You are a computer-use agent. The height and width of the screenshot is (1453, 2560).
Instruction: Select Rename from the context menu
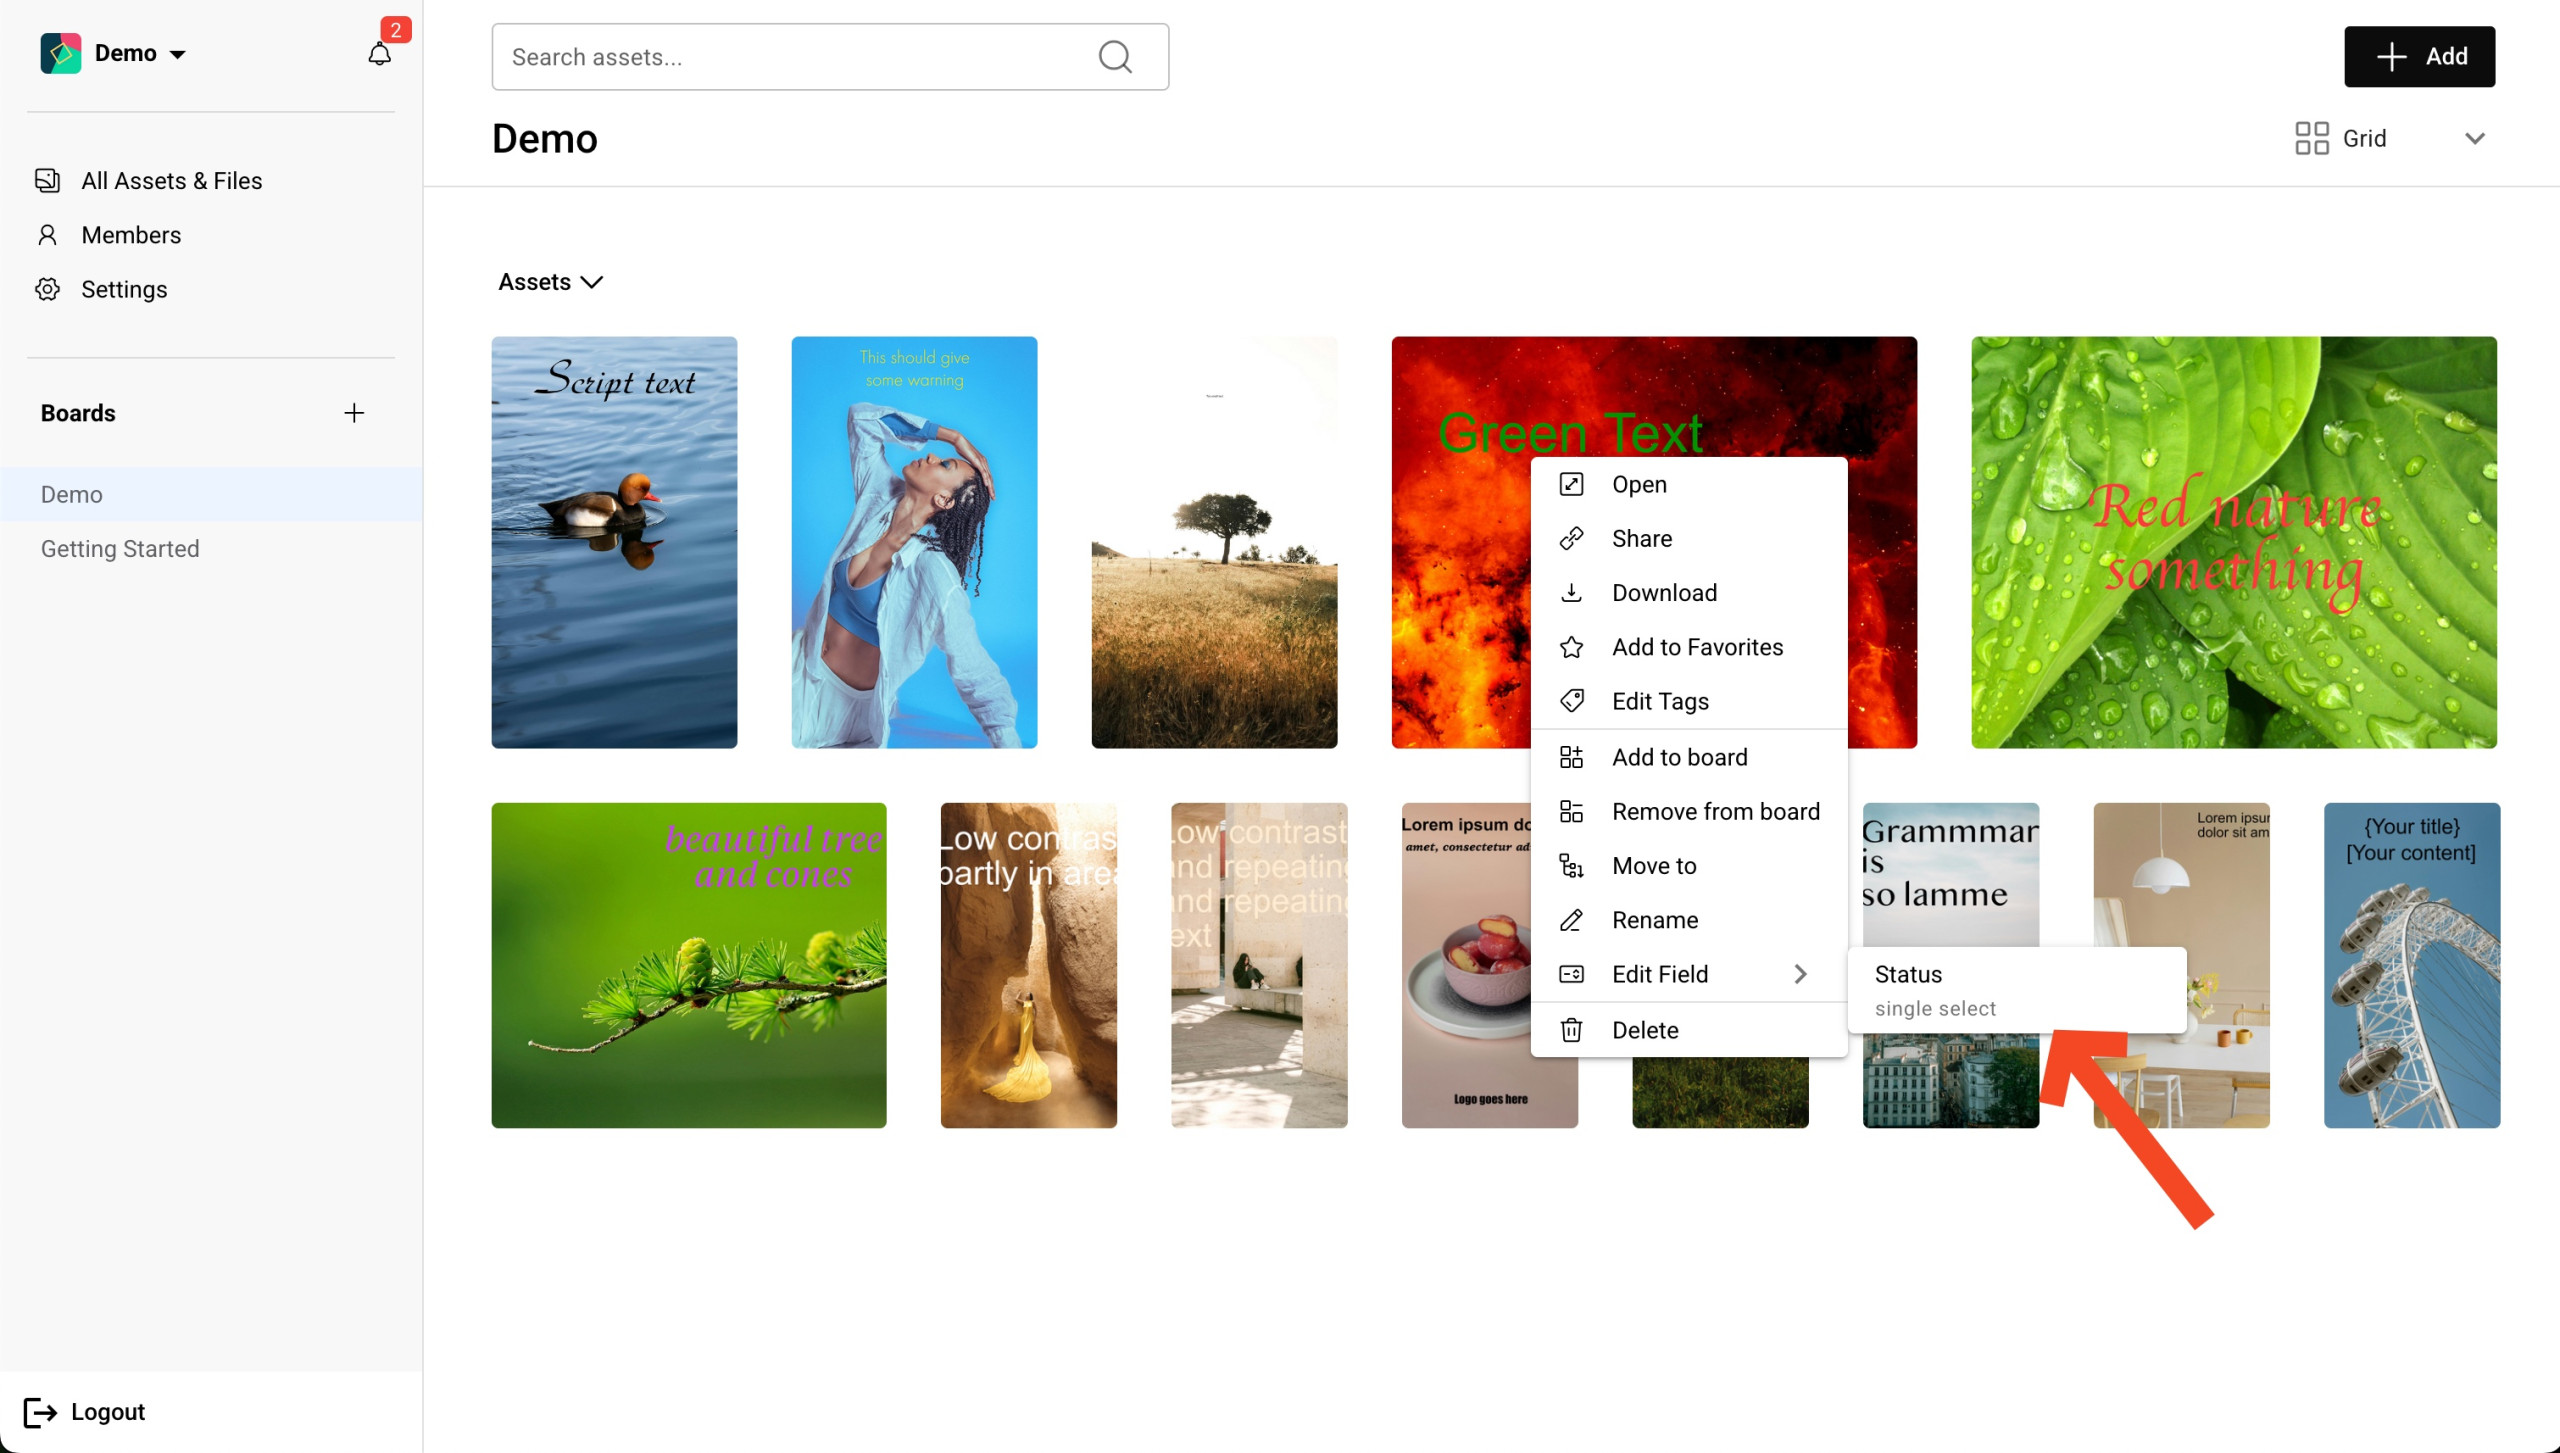click(x=1654, y=920)
